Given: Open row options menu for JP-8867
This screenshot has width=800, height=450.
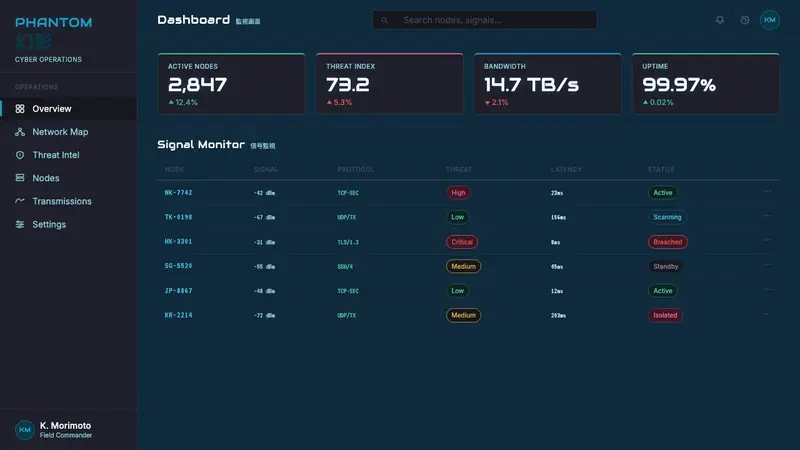Looking at the screenshot, I should pyautogui.click(x=767, y=289).
